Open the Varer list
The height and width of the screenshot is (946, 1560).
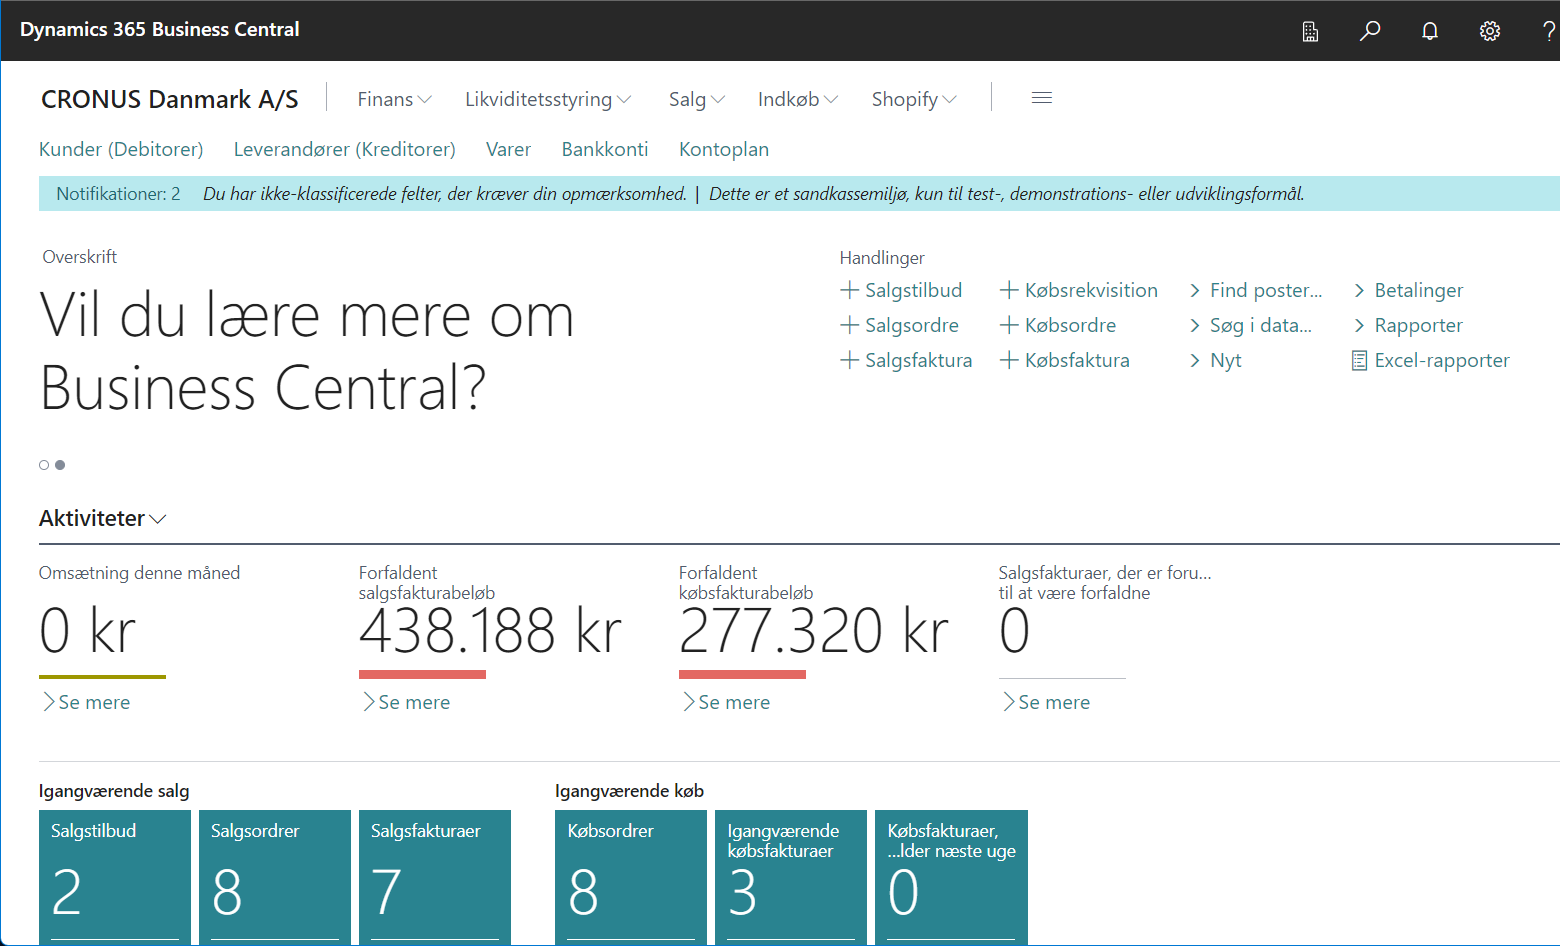tap(508, 149)
